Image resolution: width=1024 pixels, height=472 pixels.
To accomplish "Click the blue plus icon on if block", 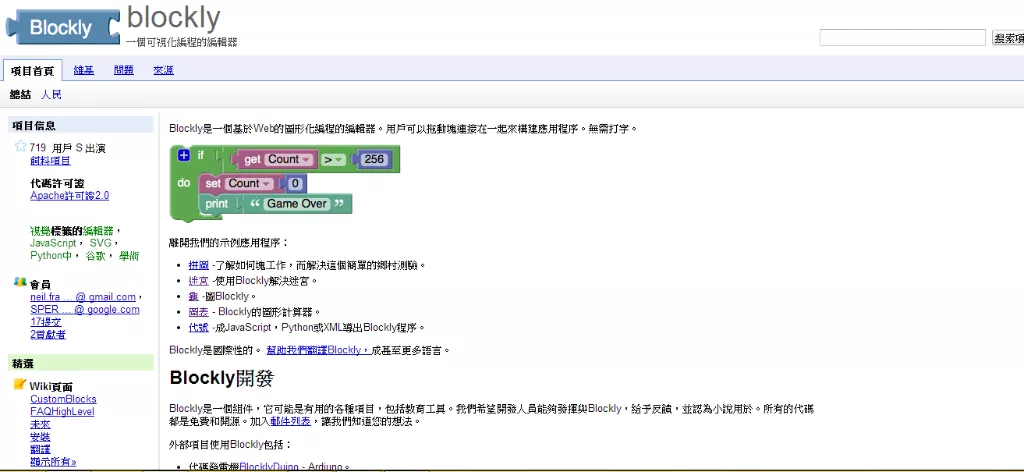I will (184, 155).
